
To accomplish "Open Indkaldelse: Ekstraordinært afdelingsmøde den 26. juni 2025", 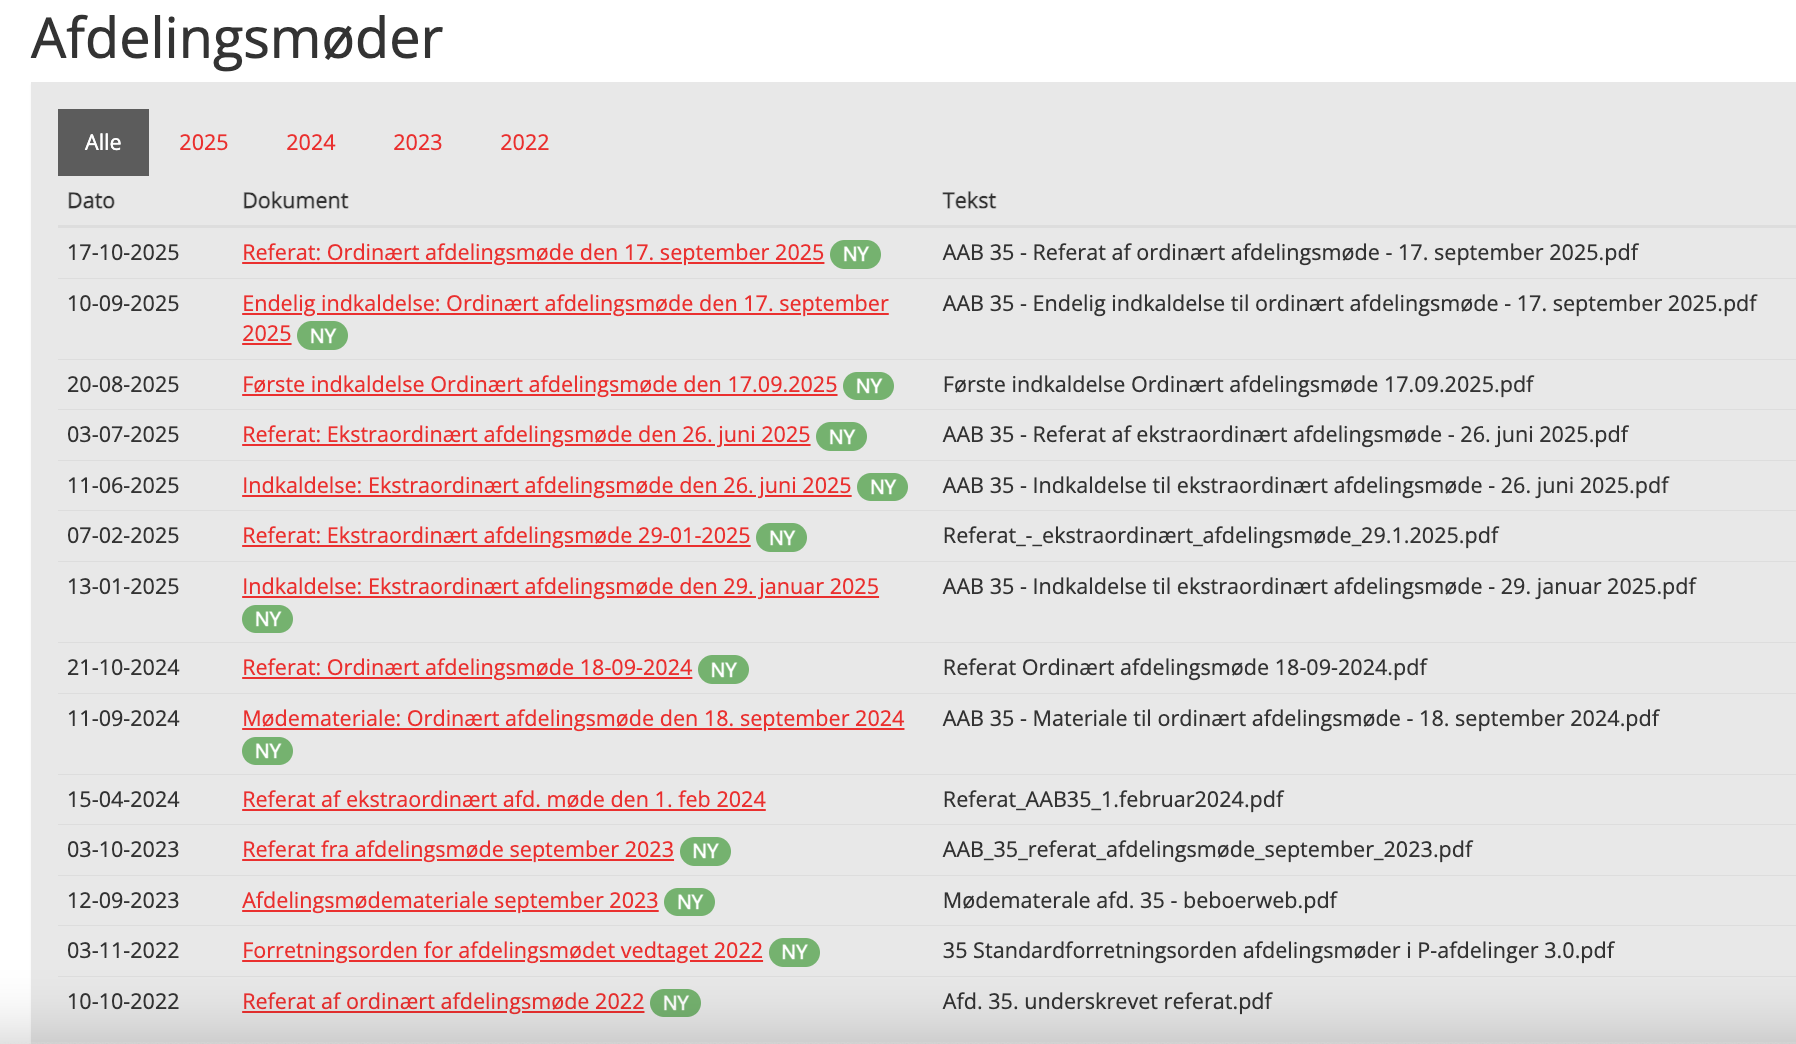I will pos(546,486).
